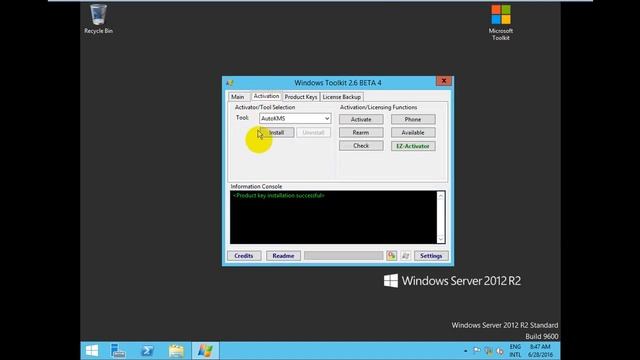
Task: Select the Microsoft Toolkit desktop shortcut
Action: tap(500, 22)
